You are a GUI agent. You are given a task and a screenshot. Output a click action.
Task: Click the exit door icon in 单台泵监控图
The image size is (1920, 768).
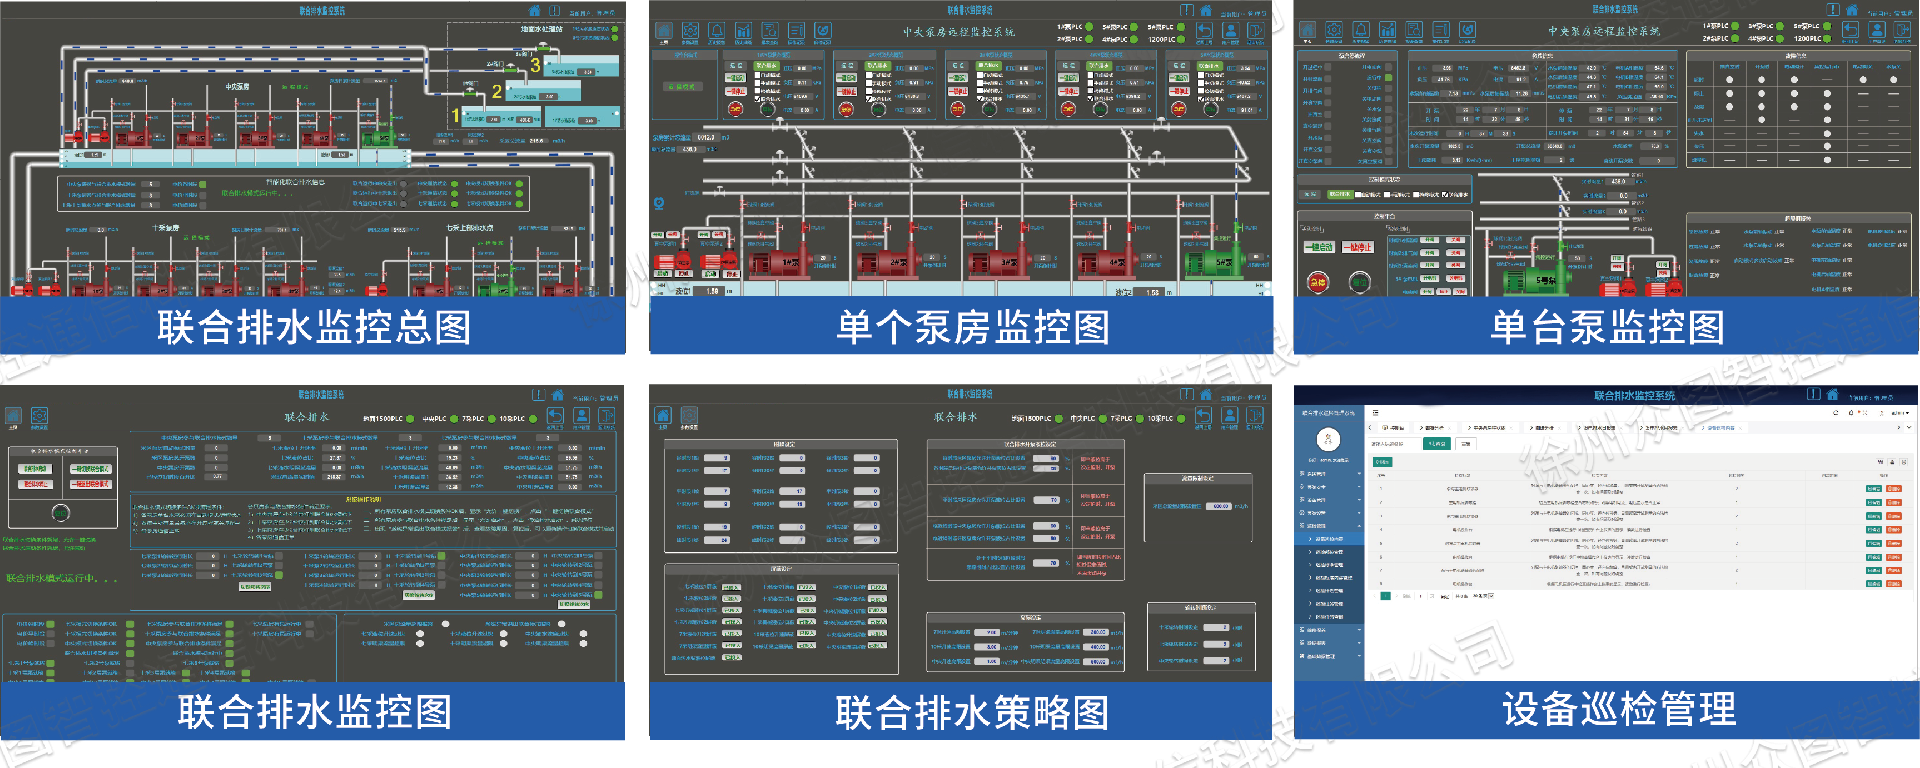[x=1902, y=30]
